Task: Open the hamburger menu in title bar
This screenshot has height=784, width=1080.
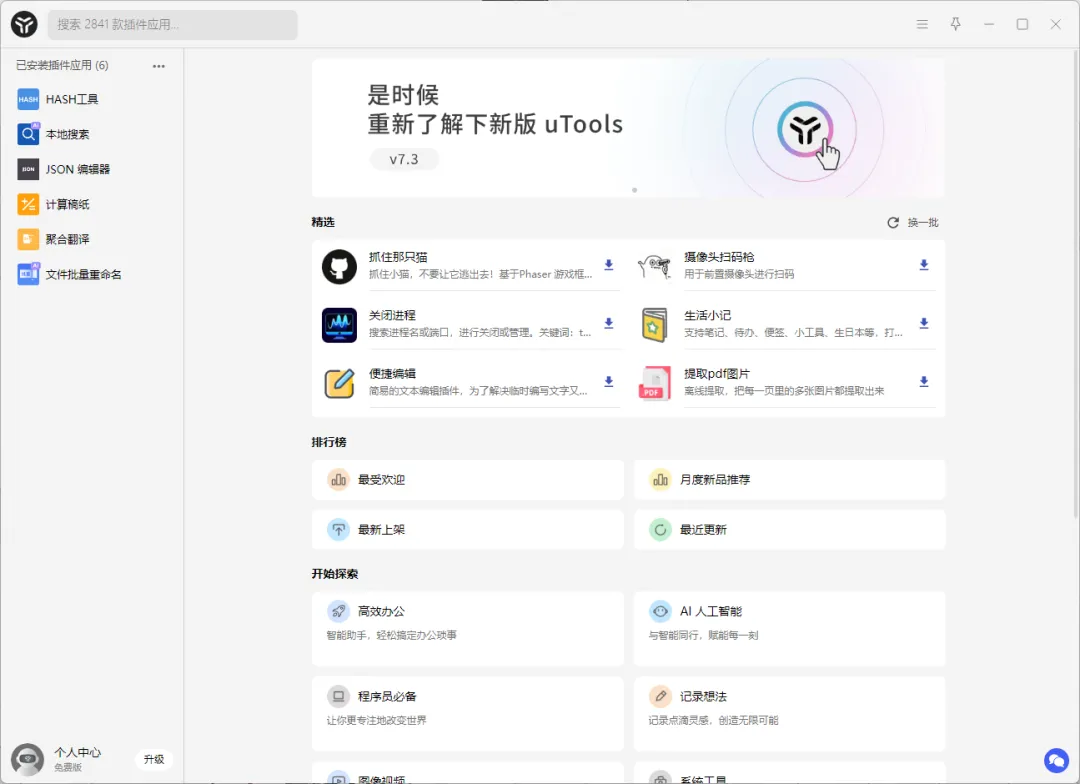Action: click(922, 24)
